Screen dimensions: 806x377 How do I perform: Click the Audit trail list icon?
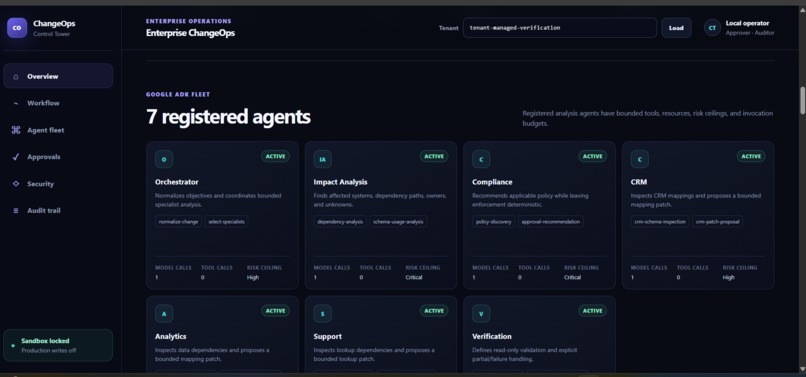point(16,210)
